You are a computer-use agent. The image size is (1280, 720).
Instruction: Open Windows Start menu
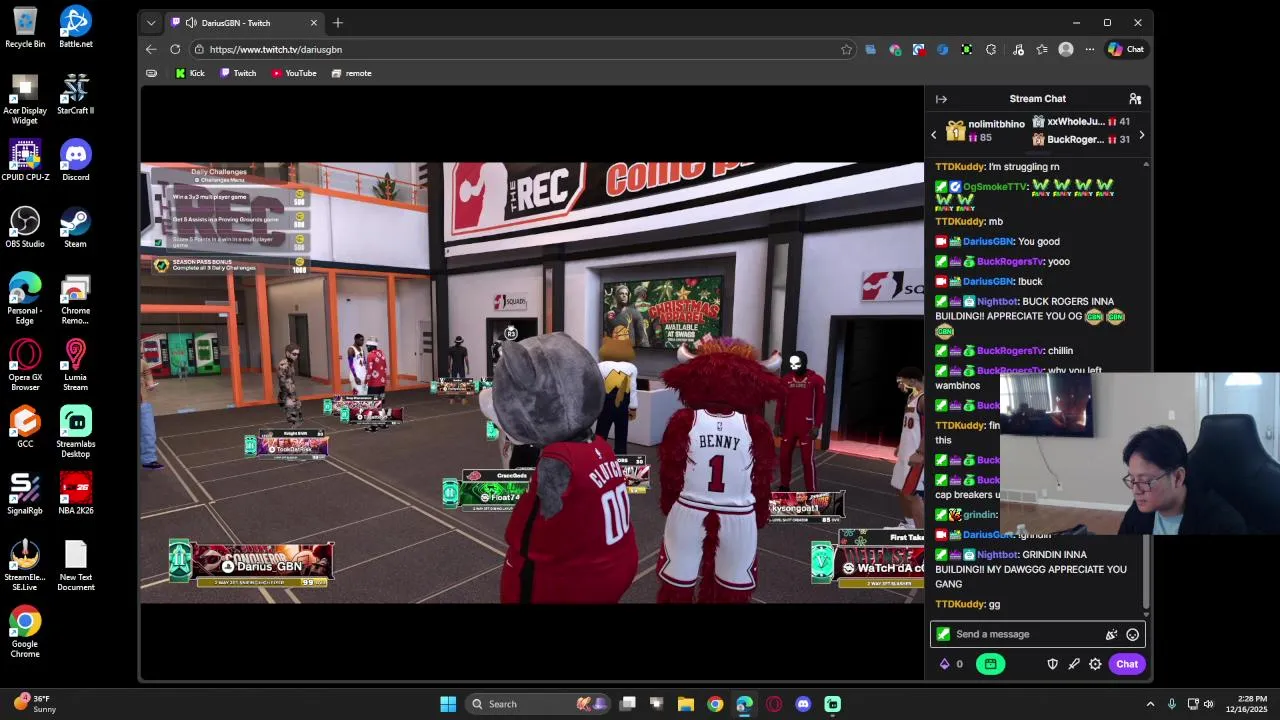pos(448,704)
